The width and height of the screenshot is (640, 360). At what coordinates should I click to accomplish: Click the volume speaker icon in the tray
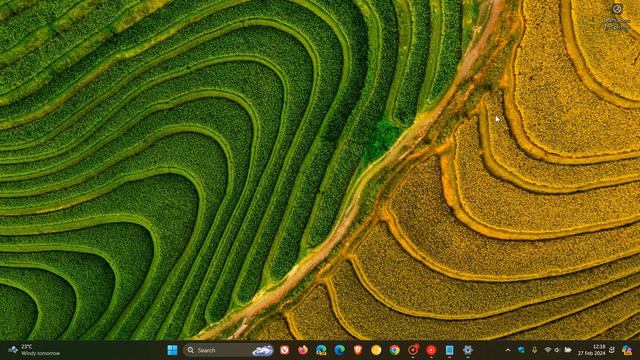point(557,350)
